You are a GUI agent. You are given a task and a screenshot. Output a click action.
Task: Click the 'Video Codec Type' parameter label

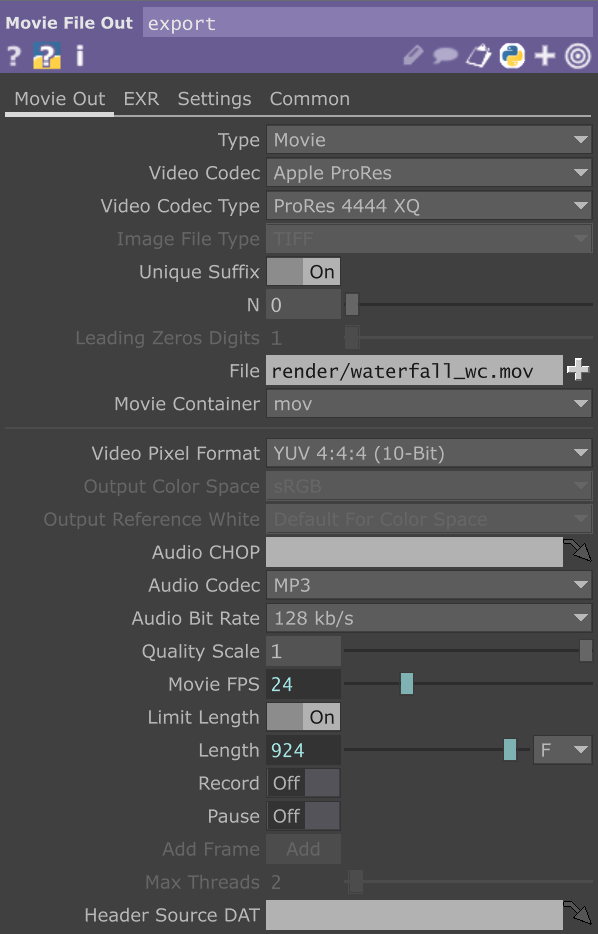(x=180, y=206)
